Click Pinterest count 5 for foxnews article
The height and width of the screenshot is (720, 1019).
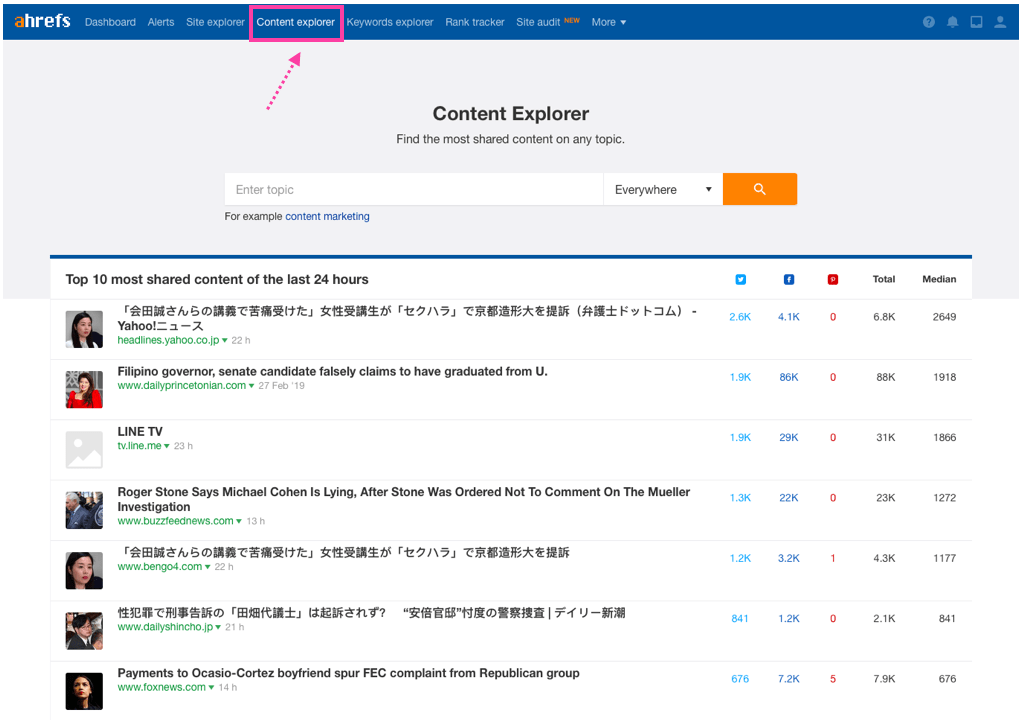[832, 679]
